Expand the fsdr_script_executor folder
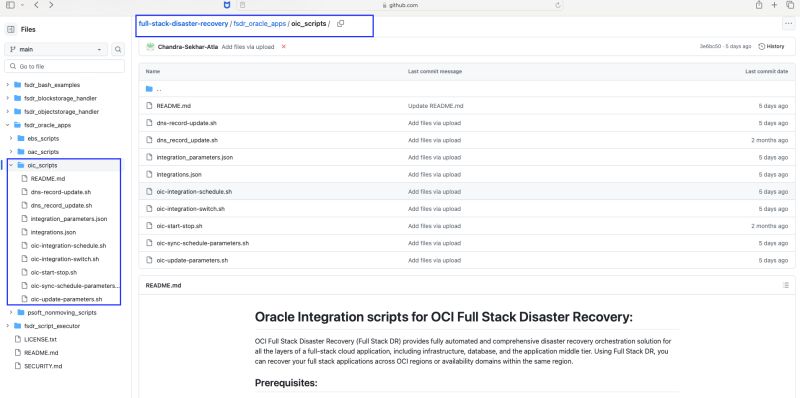The image size is (800, 398). (x=8, y=326)
